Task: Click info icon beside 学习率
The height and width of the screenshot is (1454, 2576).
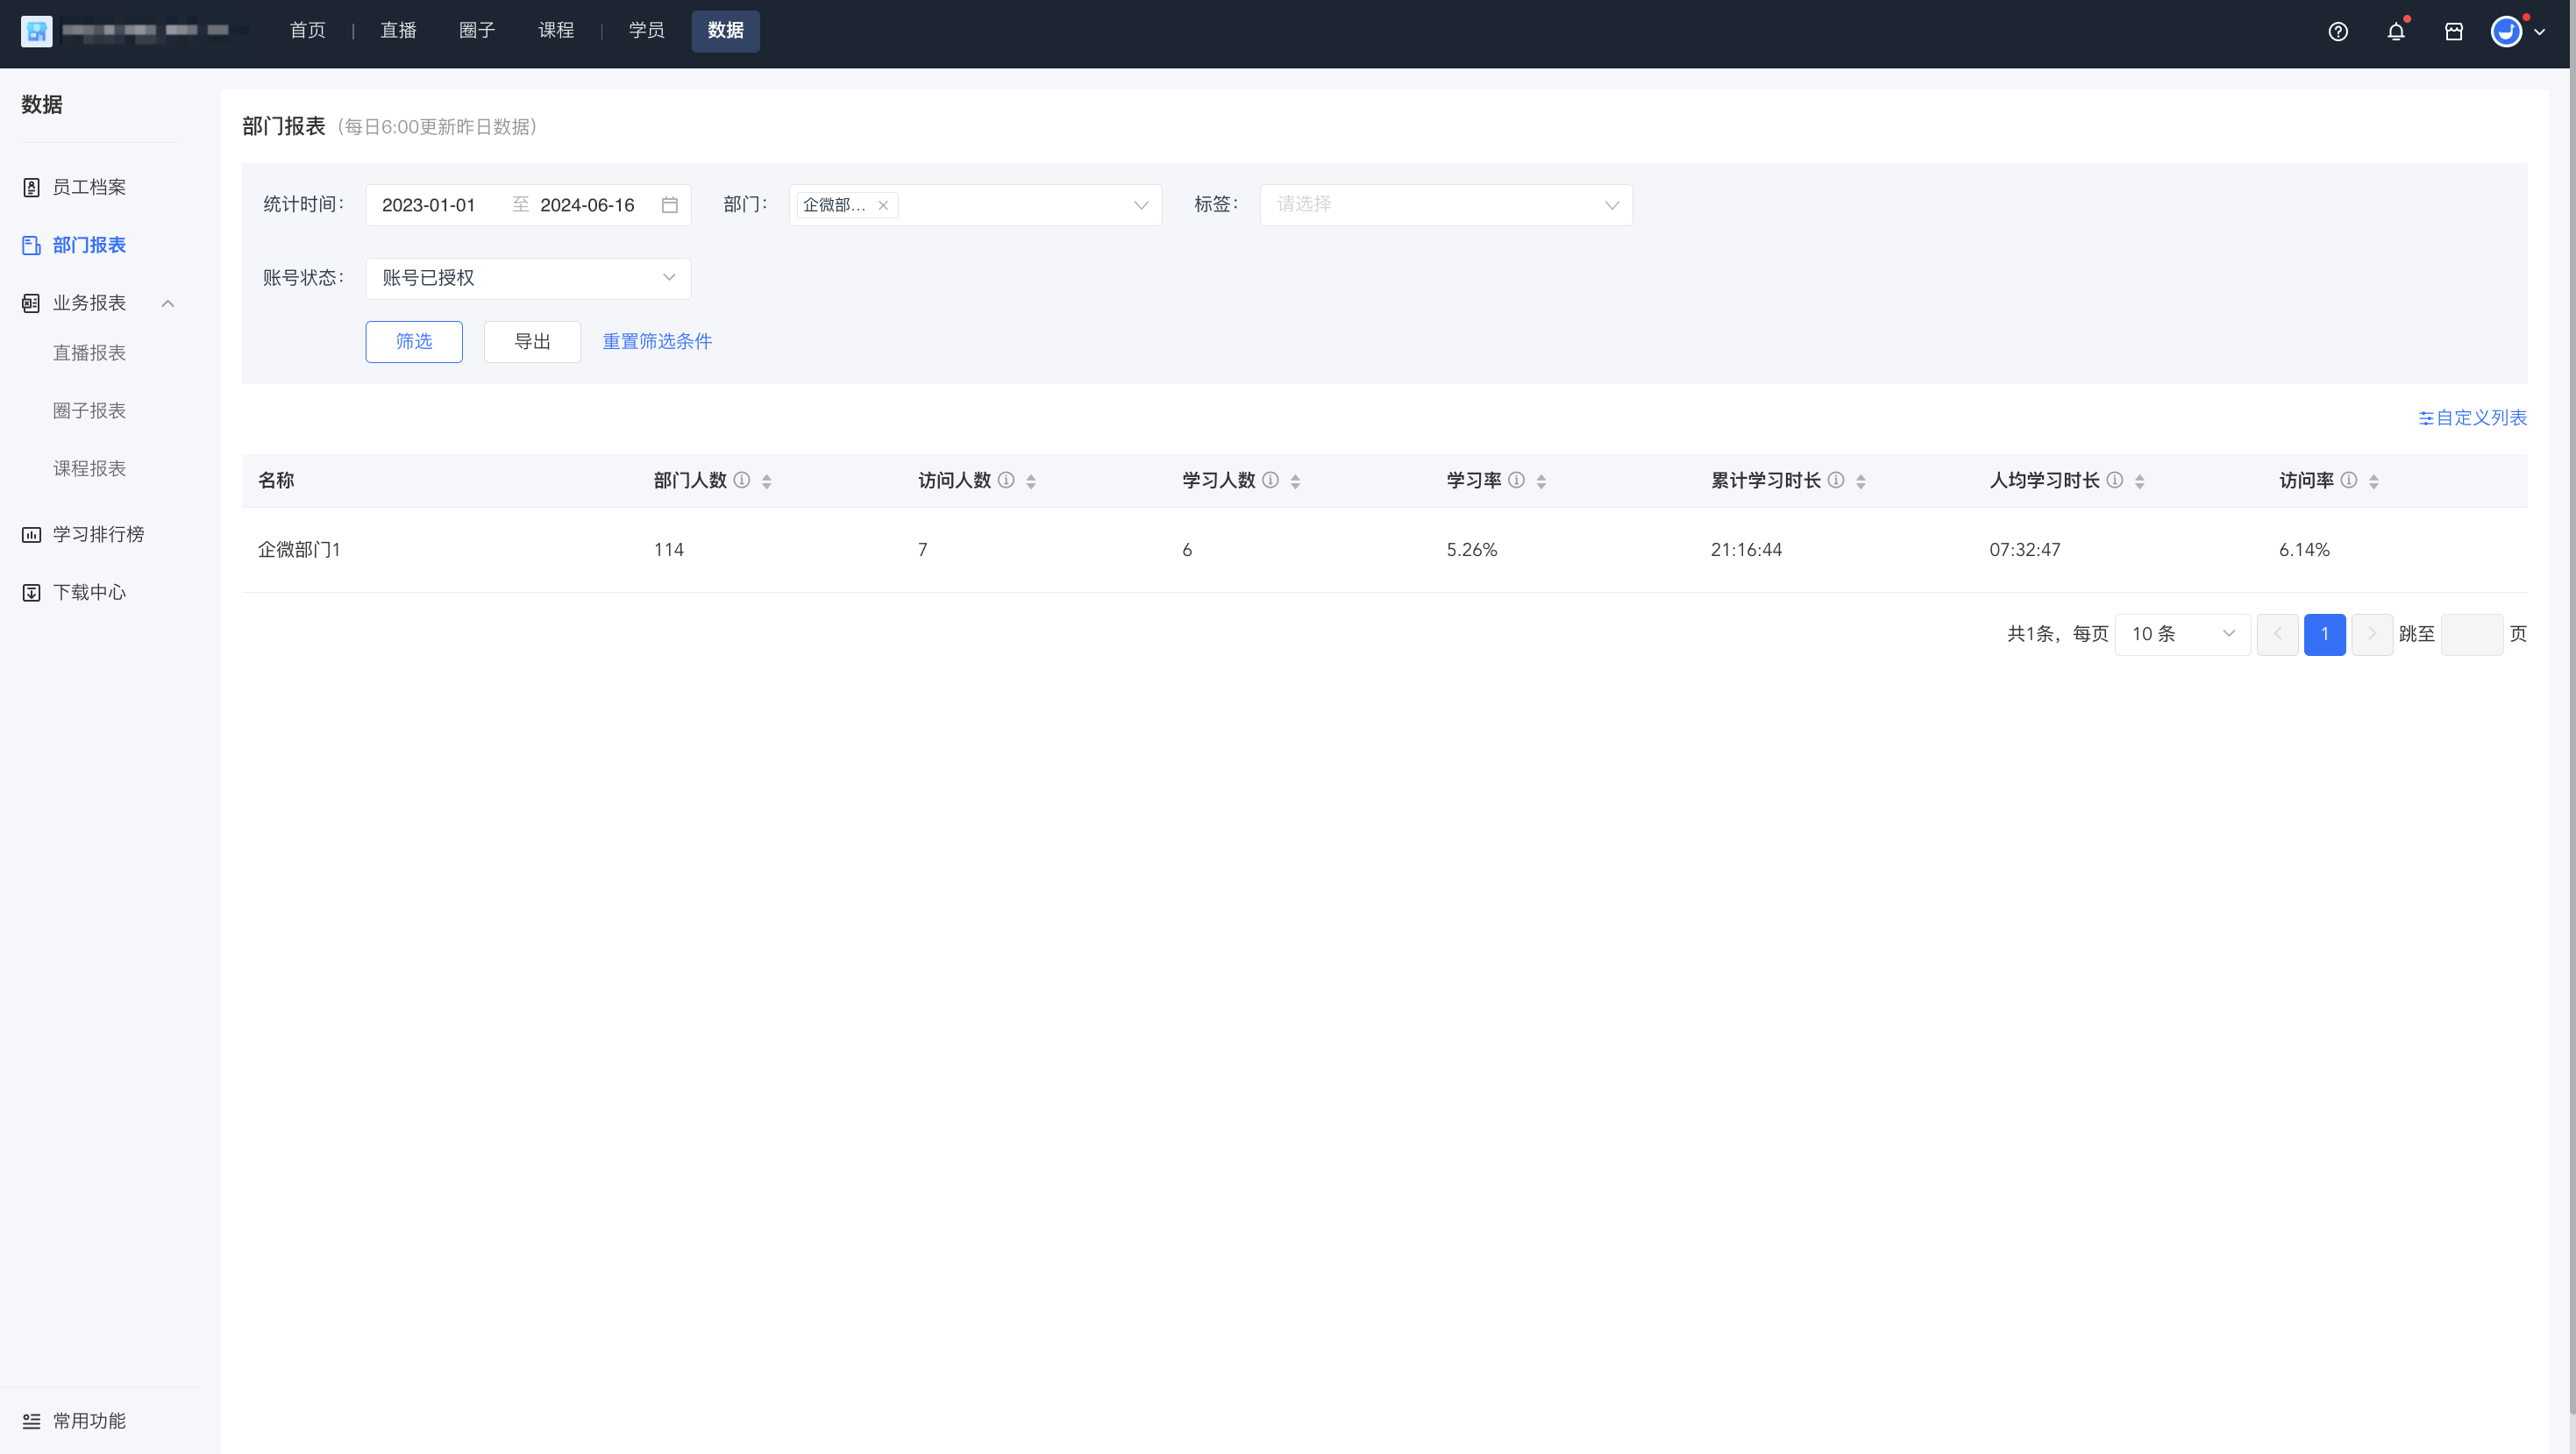Action: pos(1517,480)
